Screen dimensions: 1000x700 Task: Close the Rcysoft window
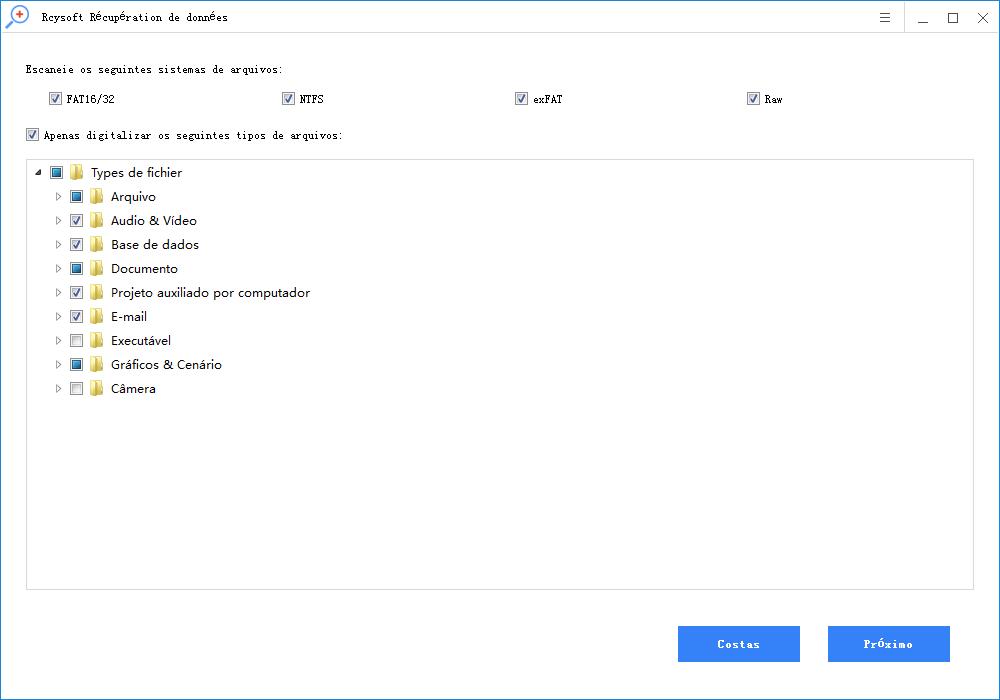click(983, 17)
